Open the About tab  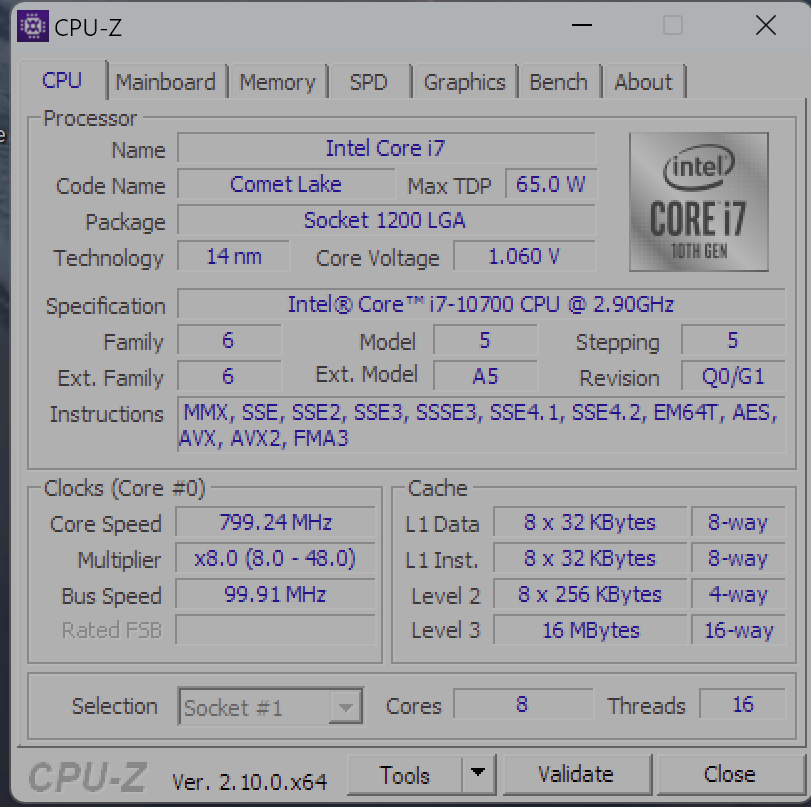(643, 82)
